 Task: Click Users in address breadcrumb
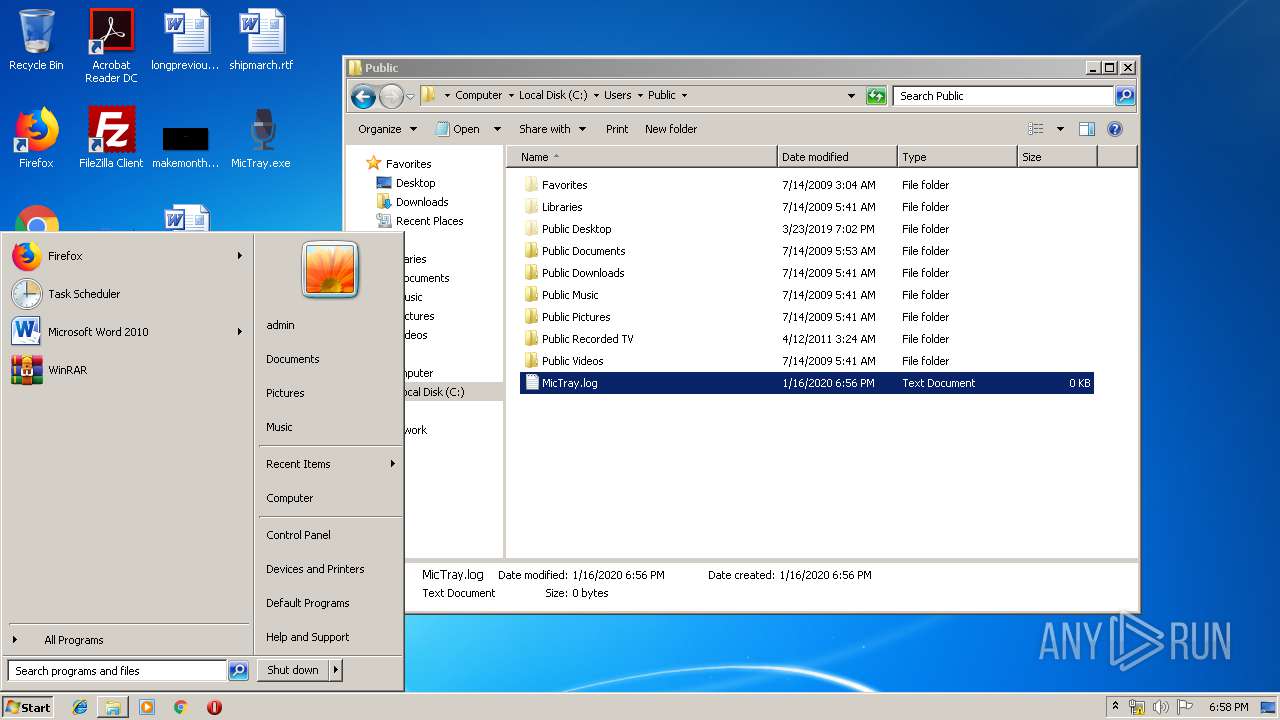click(617, 96)
